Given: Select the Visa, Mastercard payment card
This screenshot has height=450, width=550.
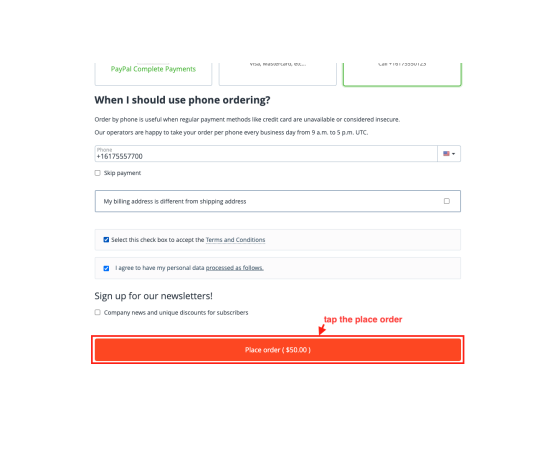Looking at the screenshot, I should 277,74.
